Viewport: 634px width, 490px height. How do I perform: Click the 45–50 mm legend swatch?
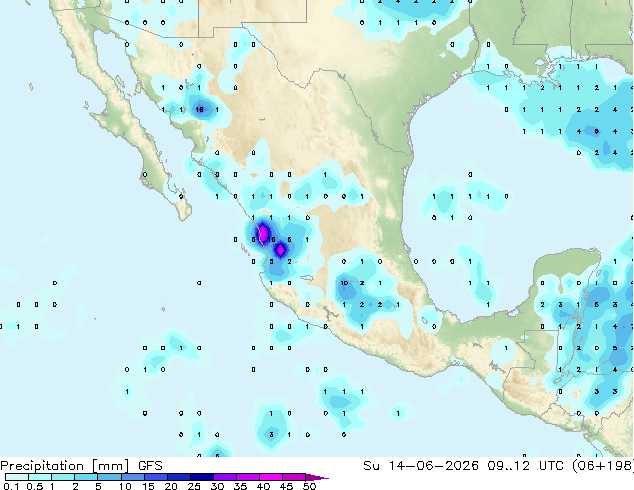coord(294,477)
